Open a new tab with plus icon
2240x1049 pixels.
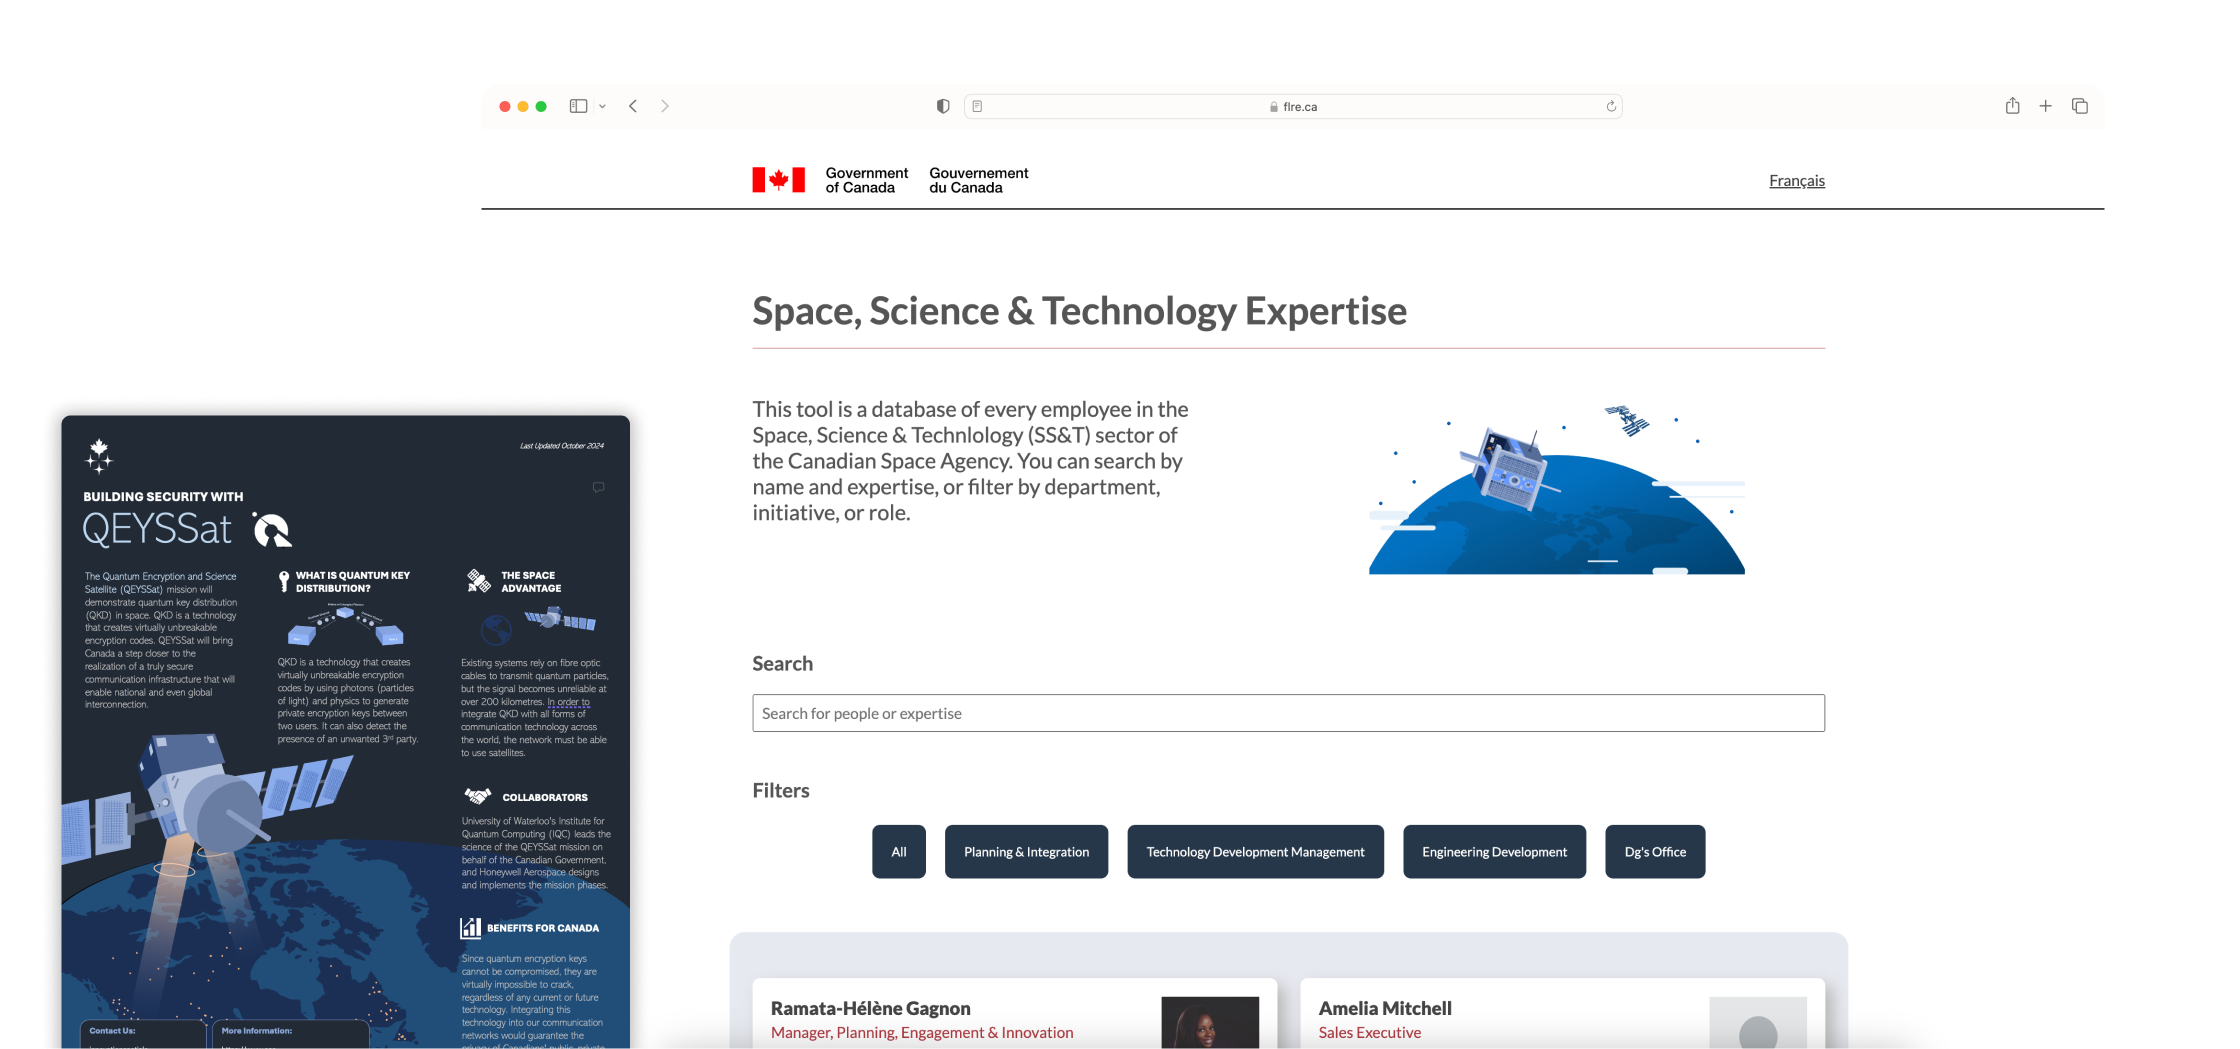click(x=2046, y=106)
